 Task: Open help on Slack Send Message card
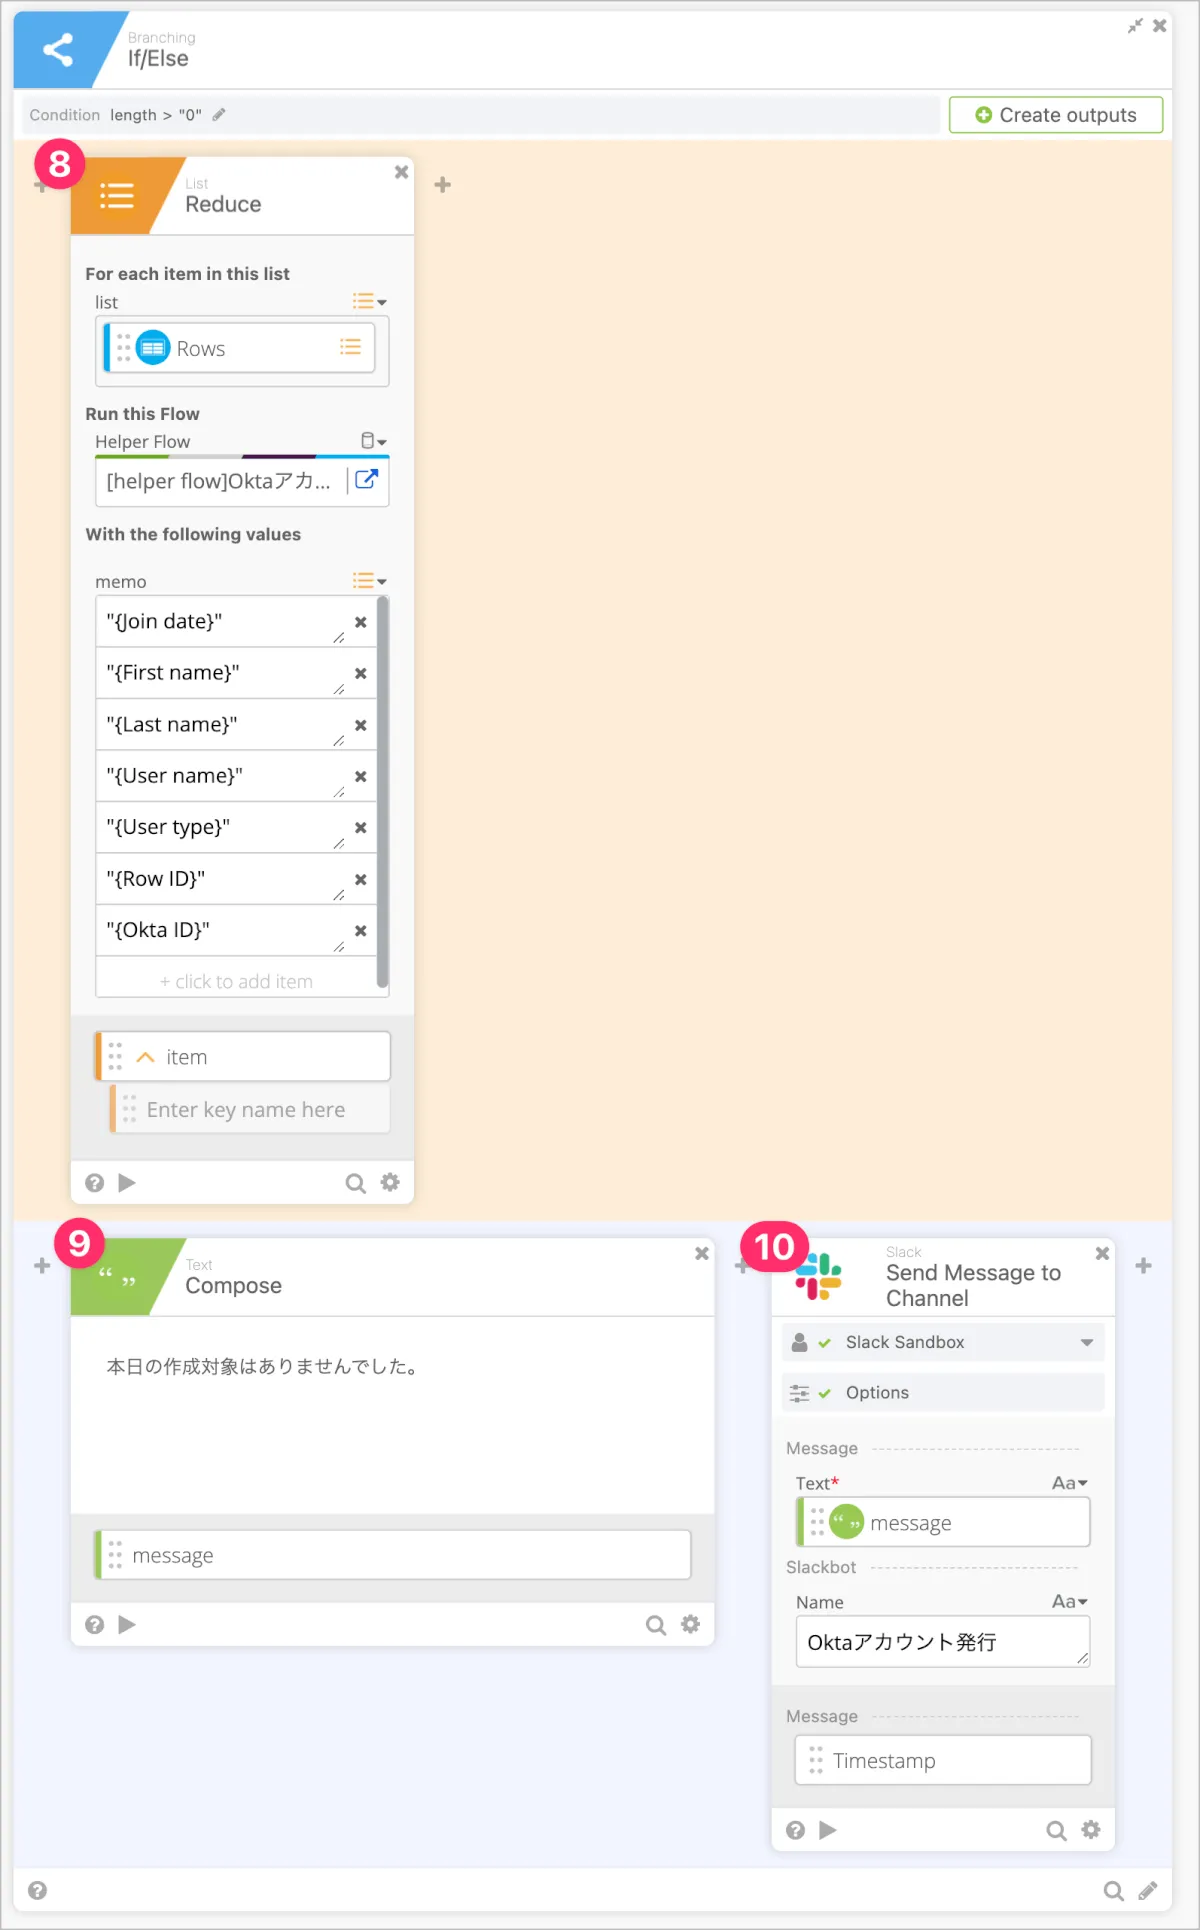(x=796, y=1830)
